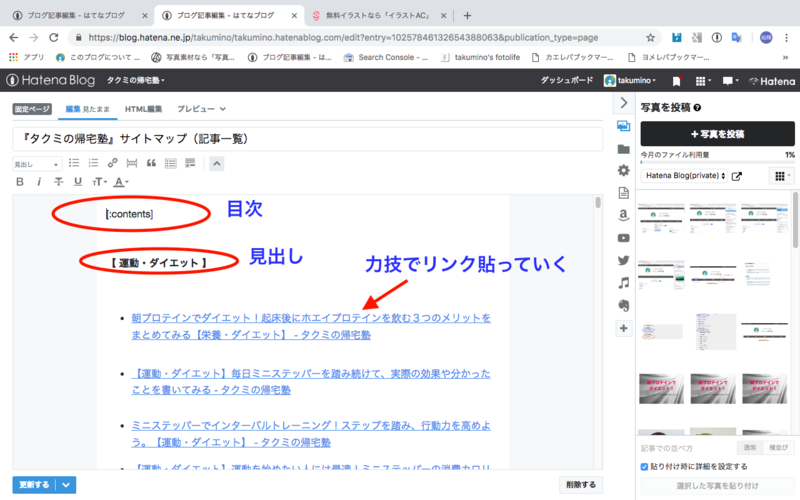Open dropdown arrow beside 更新する
This screenshot has height=500, width=800.
click(66, 485)
